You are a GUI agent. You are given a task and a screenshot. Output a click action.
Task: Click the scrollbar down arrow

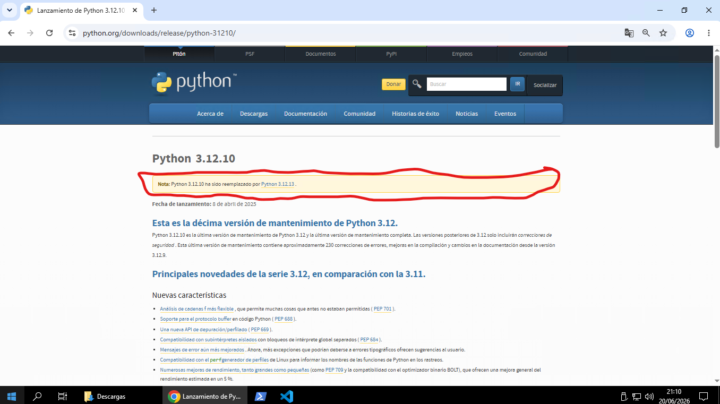(x=717, y=381)
